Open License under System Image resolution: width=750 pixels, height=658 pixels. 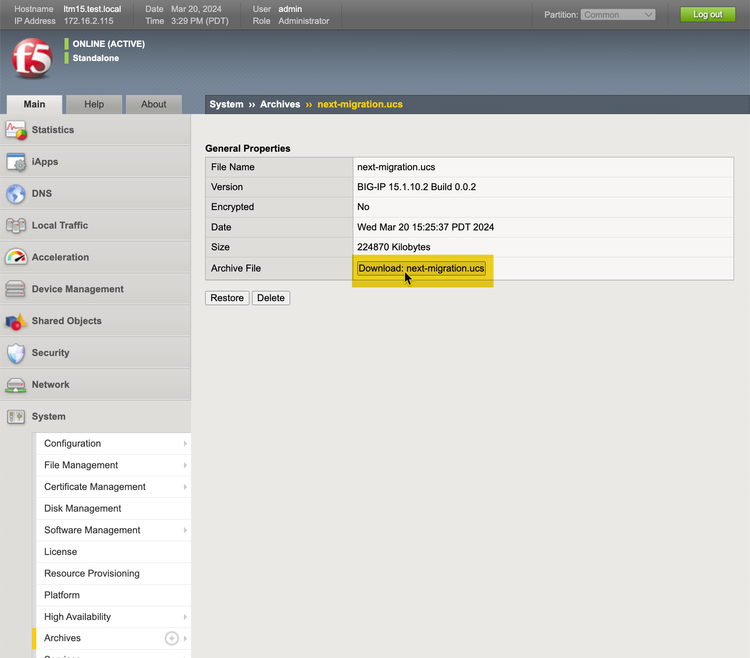(60, 552)
